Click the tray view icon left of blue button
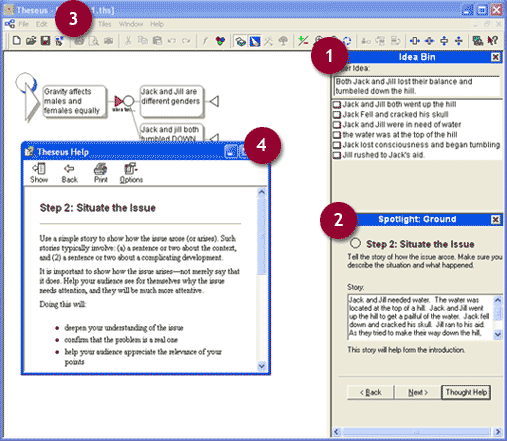Viewport: 507px width, 441px height. point(240,41)
